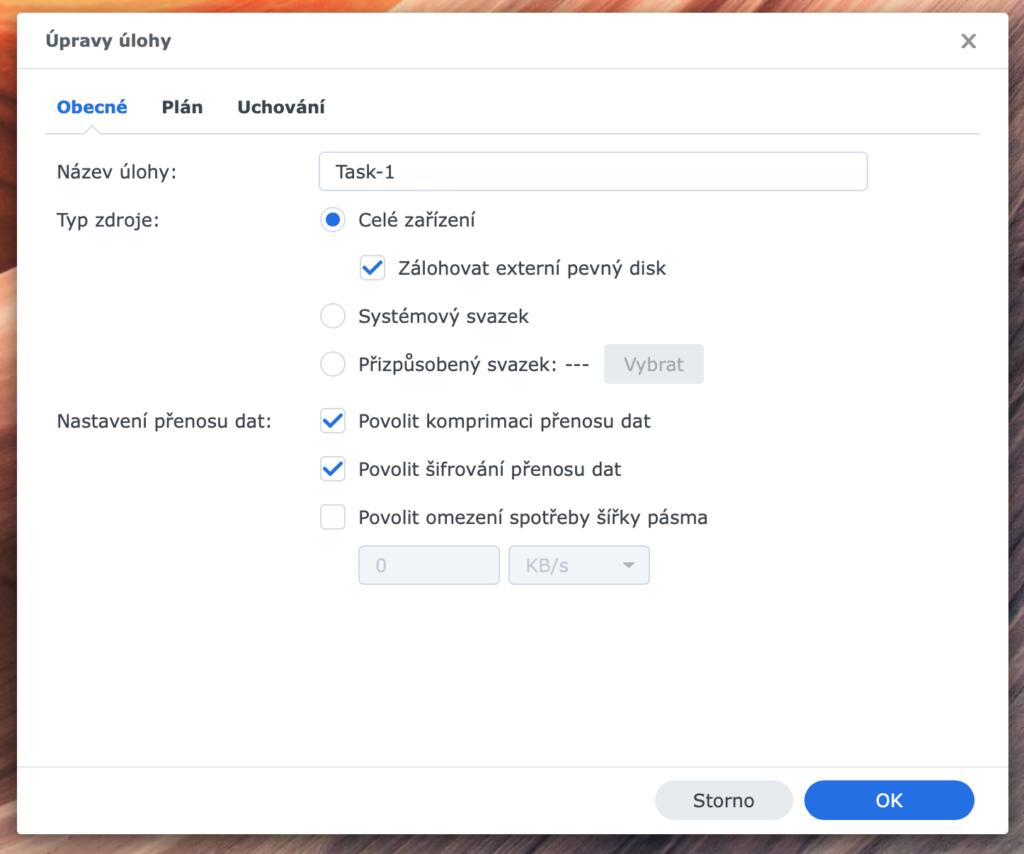The height and width of the screenshot is (854, 1024).
Task: Select the Systémový svazek option
Action: (x=332, y=316)
